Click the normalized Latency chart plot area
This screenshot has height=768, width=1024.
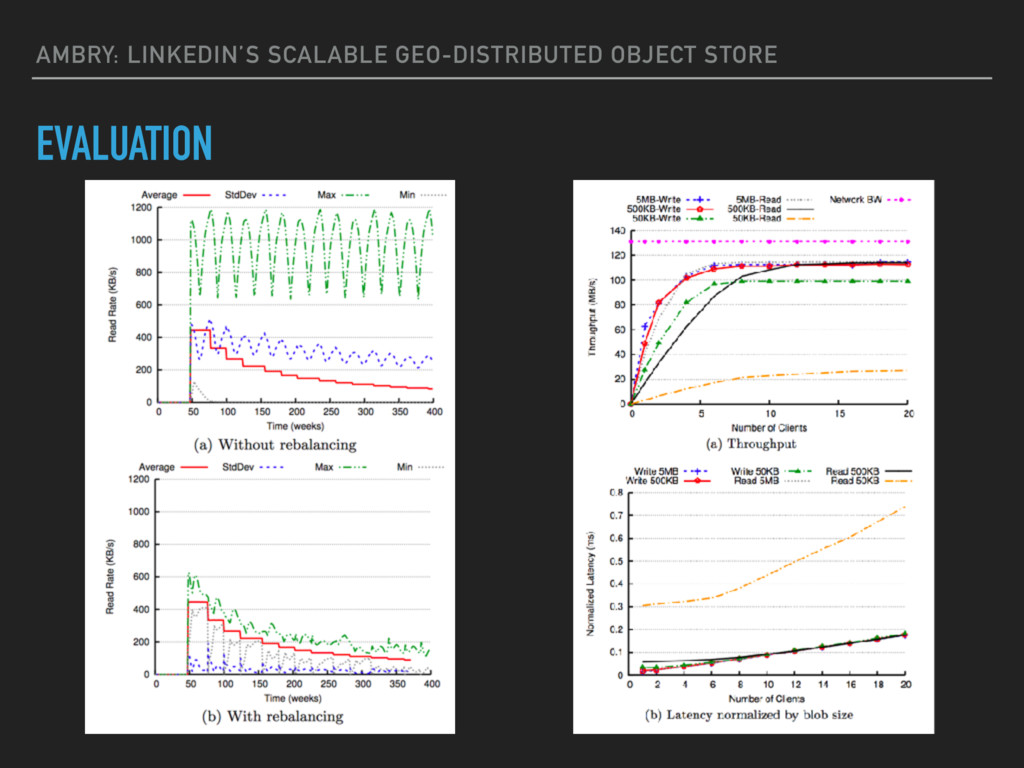point(767,584)
